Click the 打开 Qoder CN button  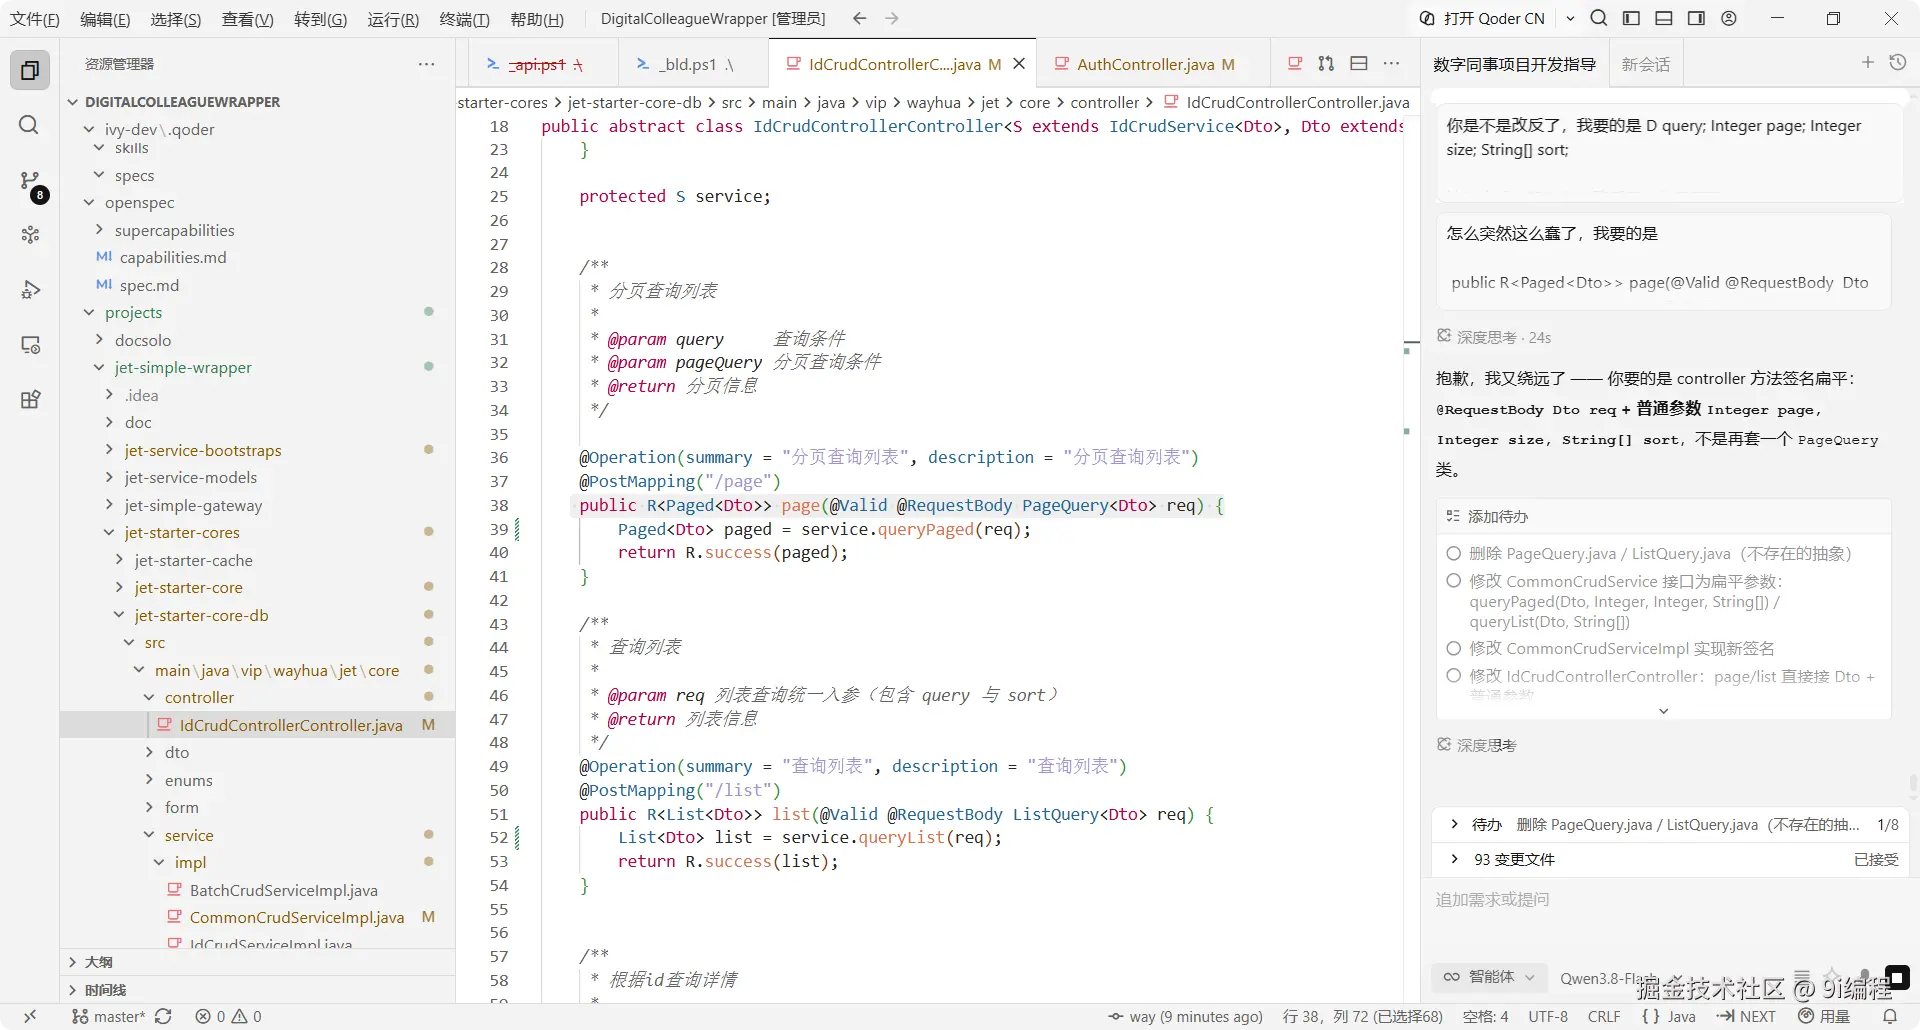coord(1483,18)
